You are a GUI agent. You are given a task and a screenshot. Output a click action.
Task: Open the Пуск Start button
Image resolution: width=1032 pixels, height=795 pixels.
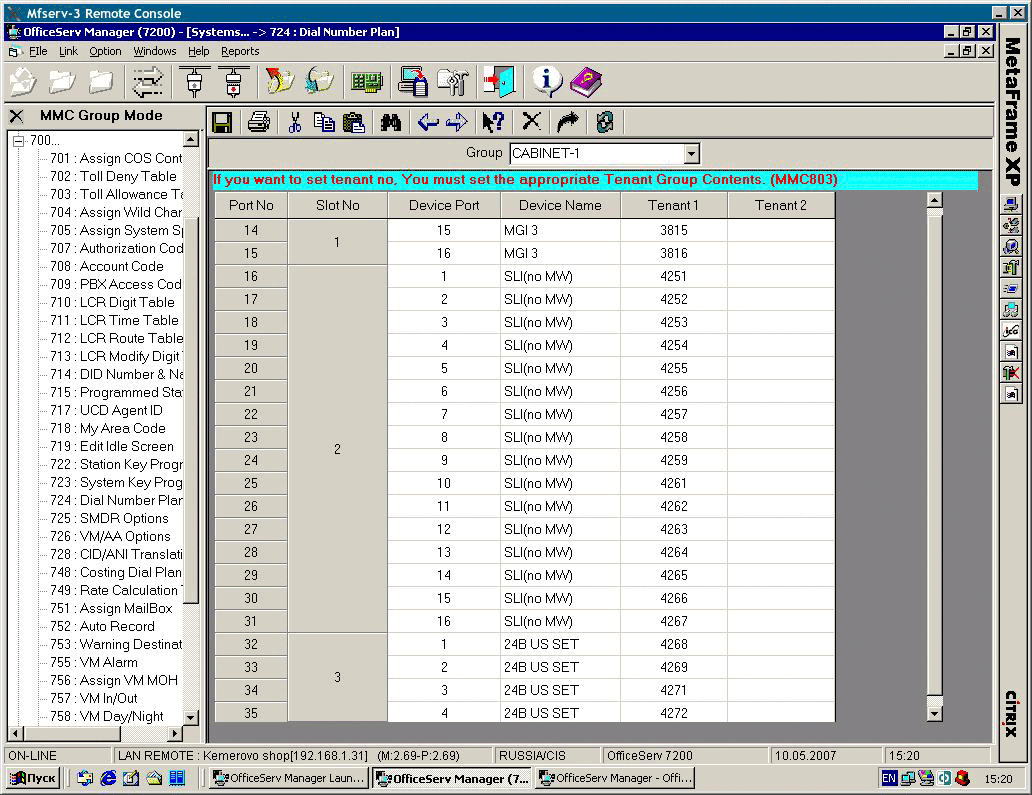(x=33, y=779)
